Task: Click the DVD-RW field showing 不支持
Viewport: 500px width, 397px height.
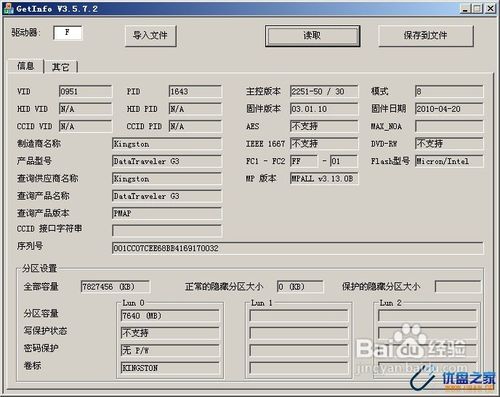Action: (449, 144)
